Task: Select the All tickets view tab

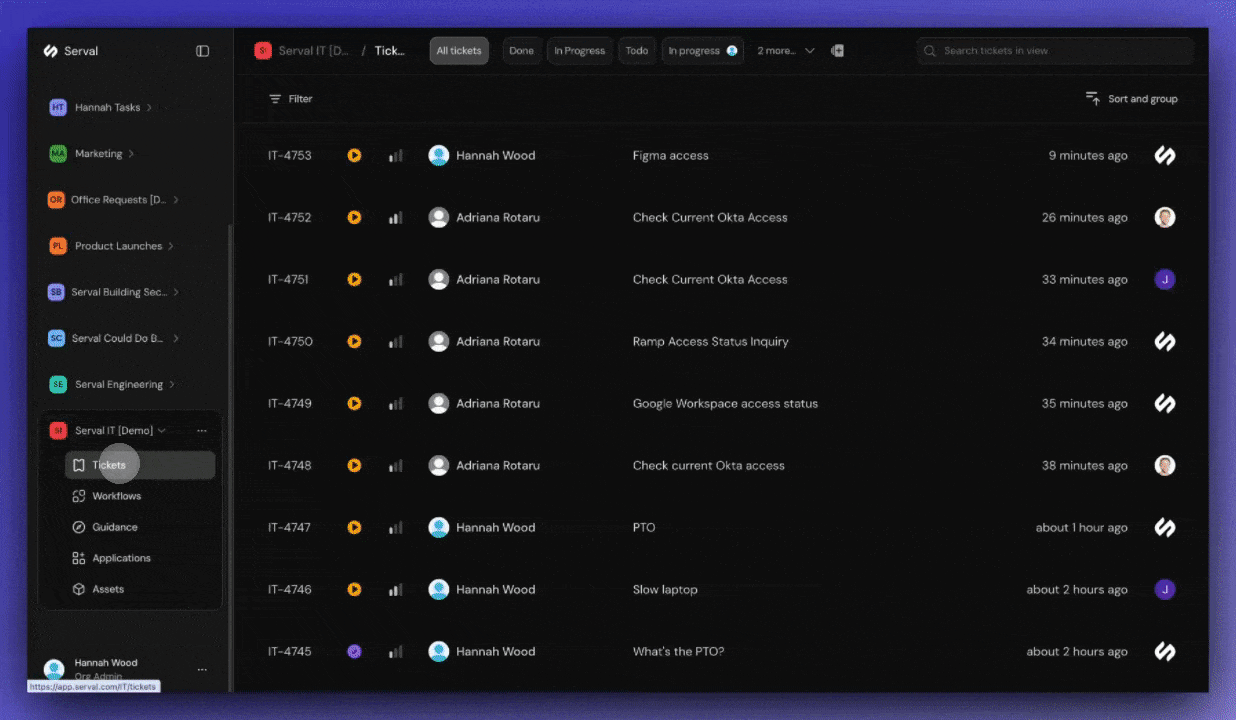Action: 459,51
